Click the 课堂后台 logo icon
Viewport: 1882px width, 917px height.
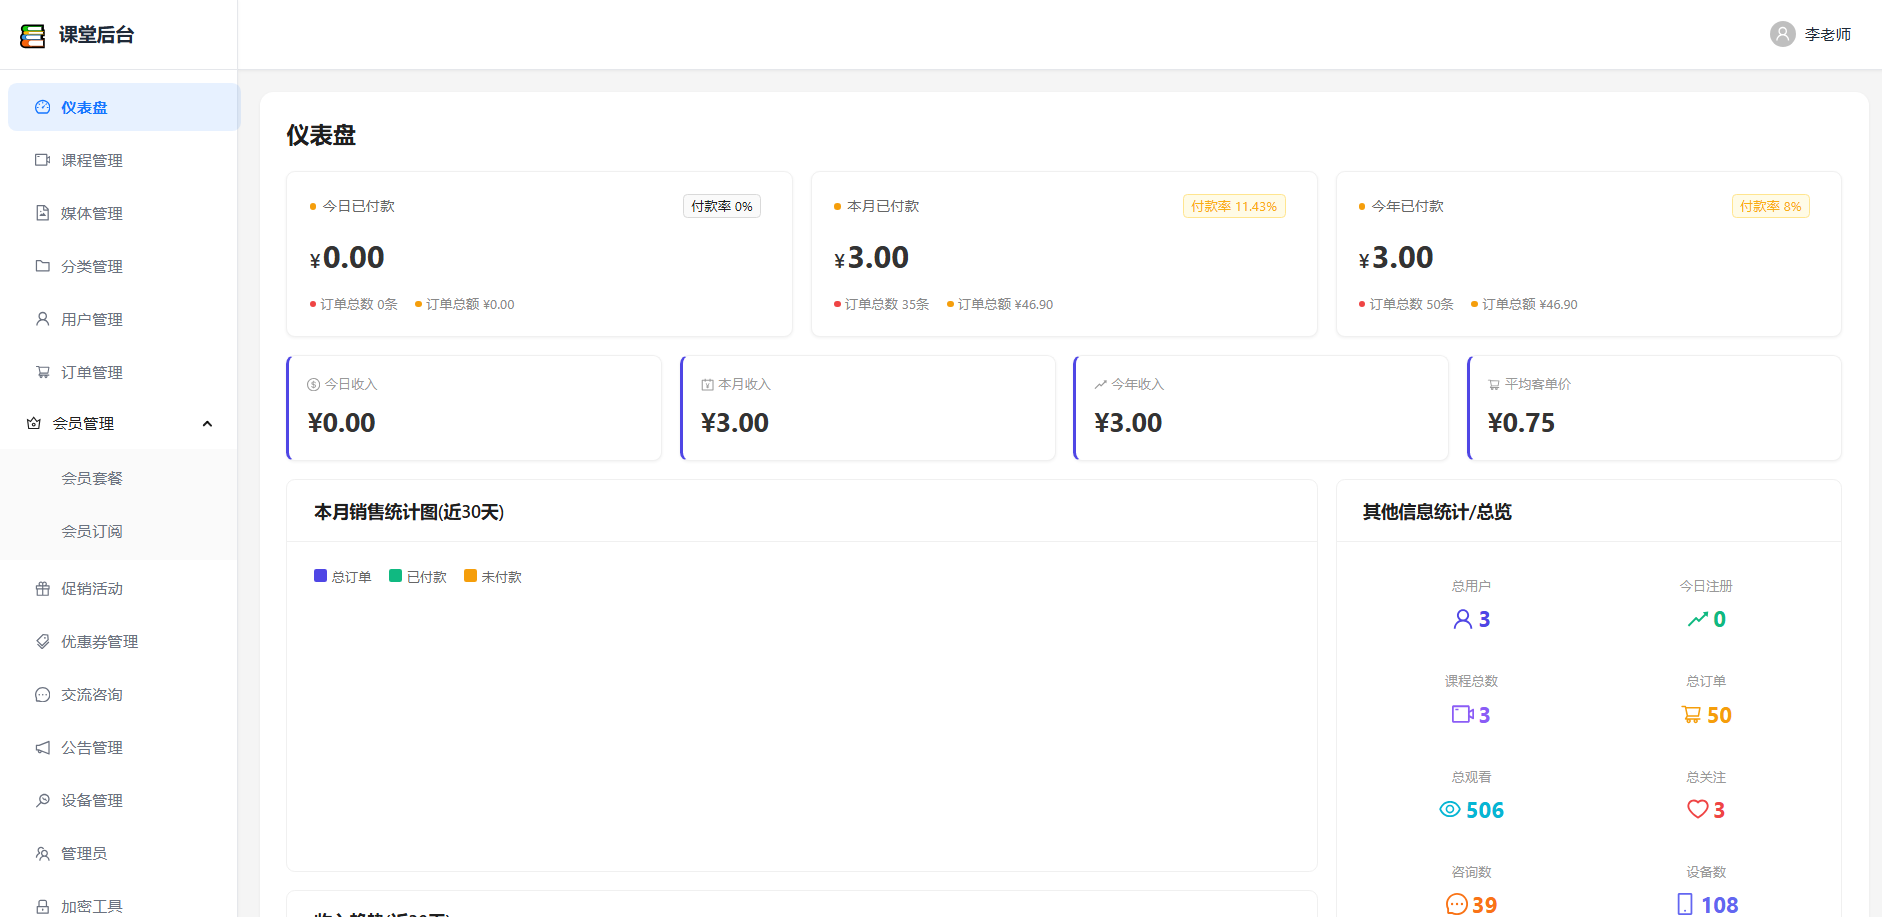33,36
